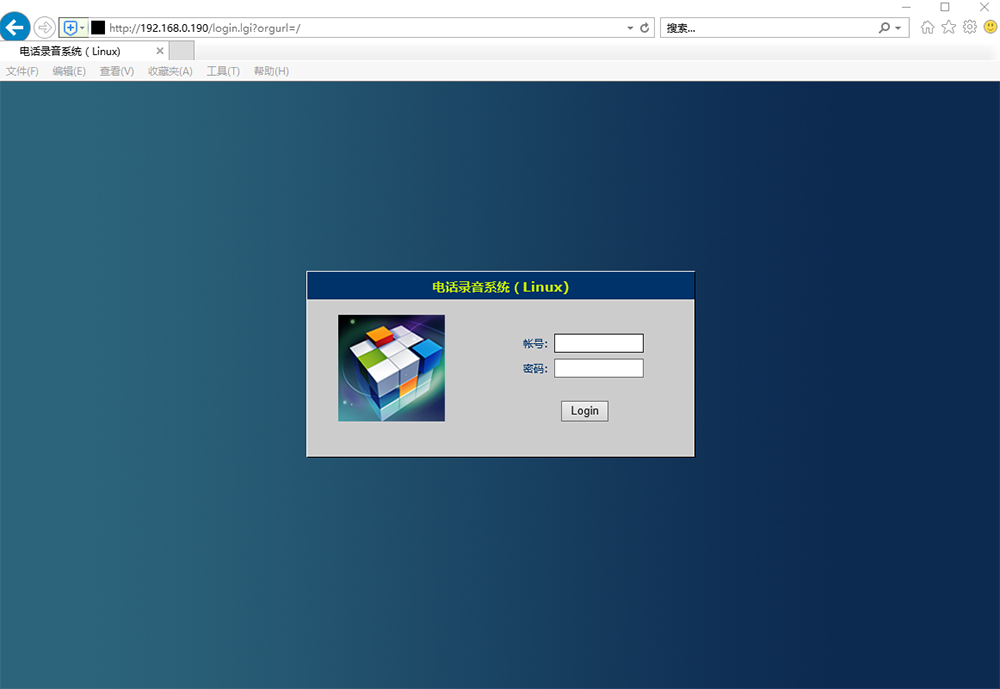Close the browser window
Viewport: 1000px width, 689px height.
984,7
